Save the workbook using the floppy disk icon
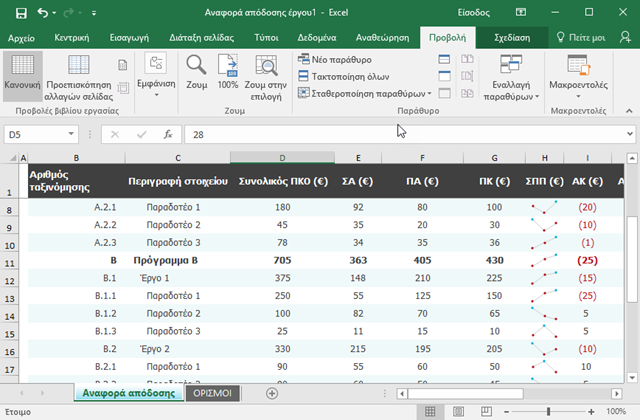This screenshot has height=420, width=640. (21, 13)
